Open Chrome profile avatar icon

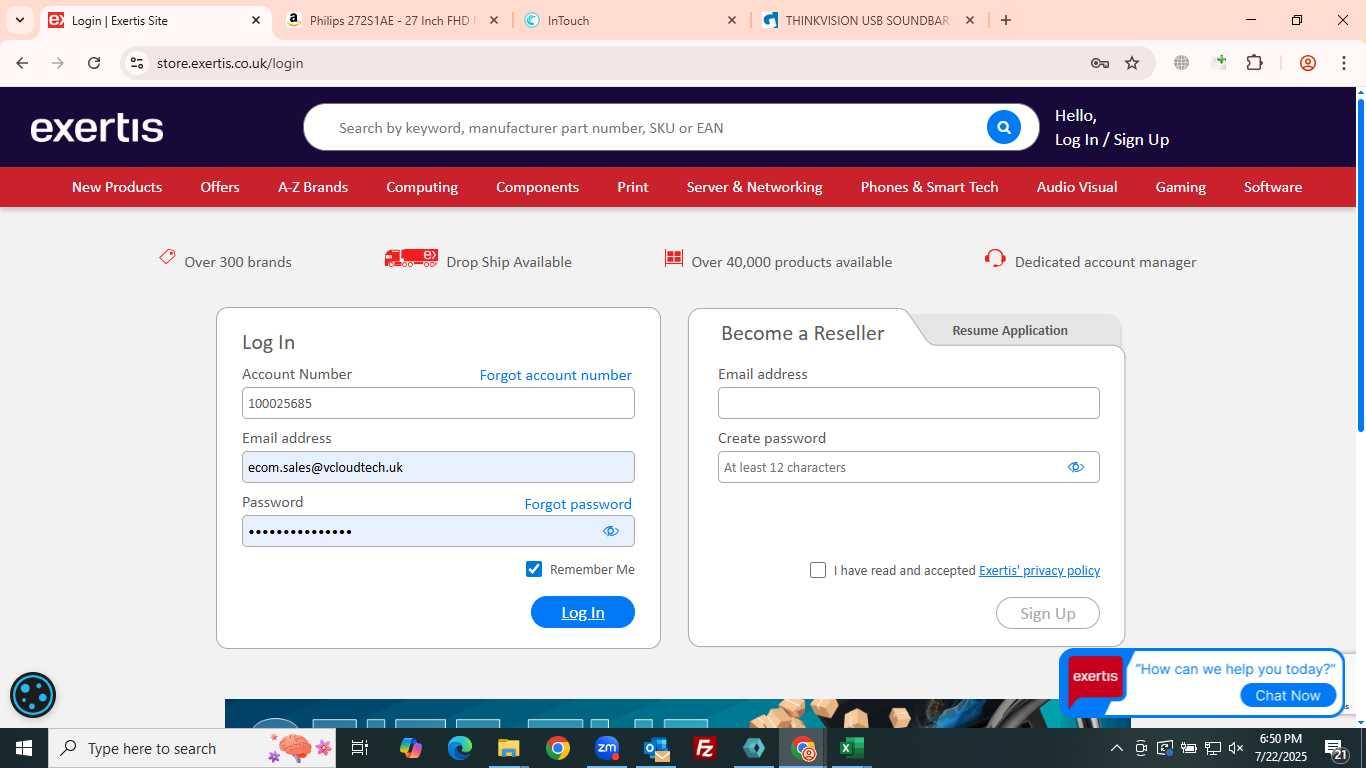click(1308, 63)
